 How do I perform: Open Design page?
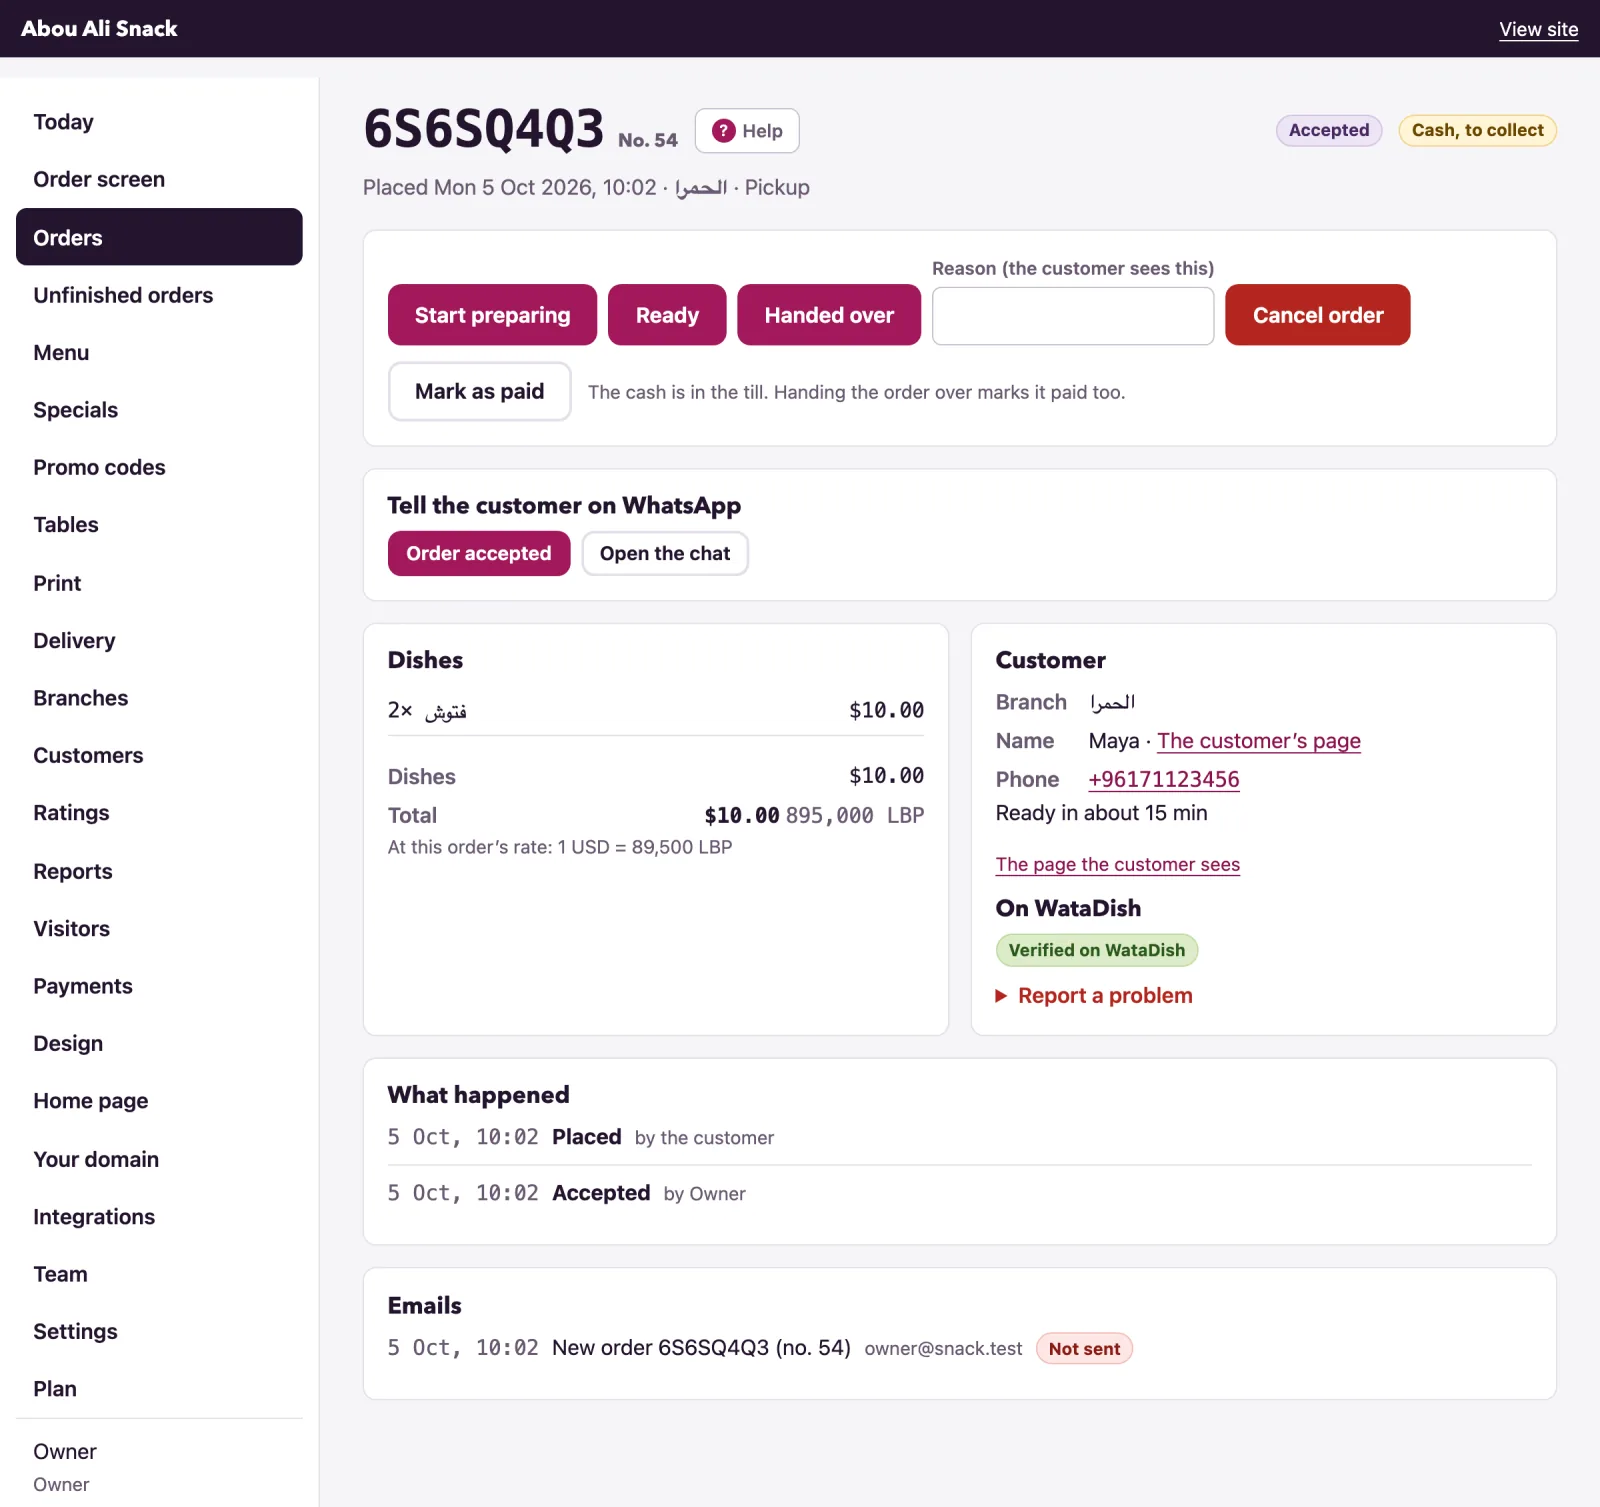159,1043
